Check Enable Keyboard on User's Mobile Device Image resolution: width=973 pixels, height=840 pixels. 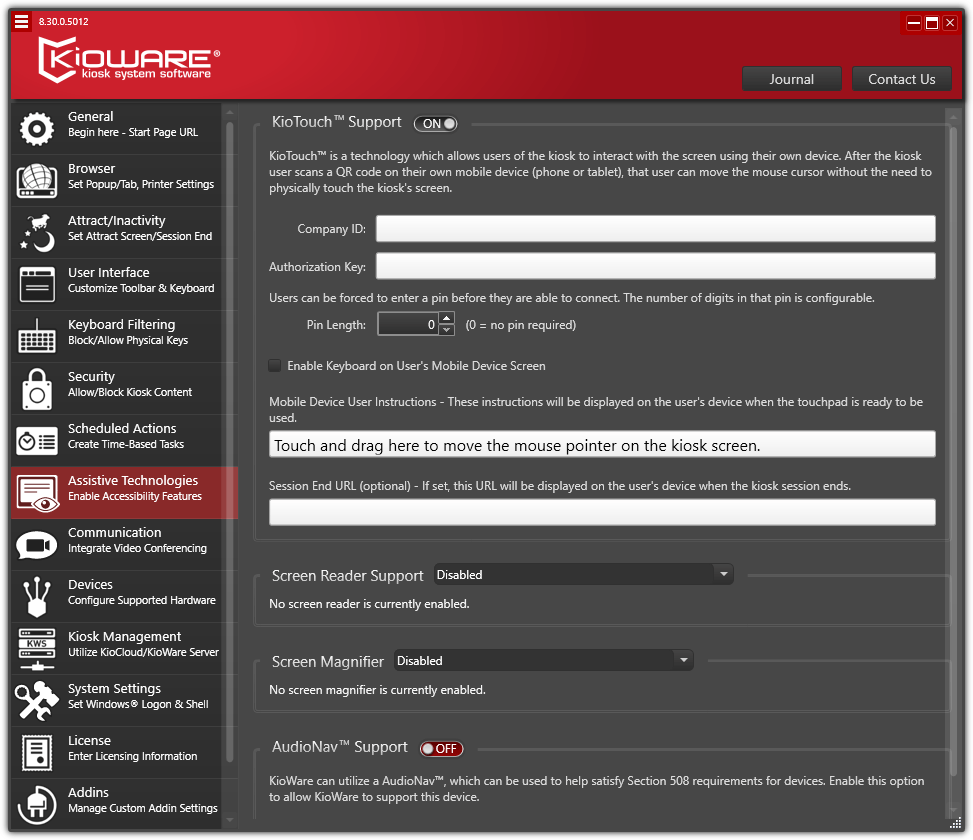click(x=275, y=365)
